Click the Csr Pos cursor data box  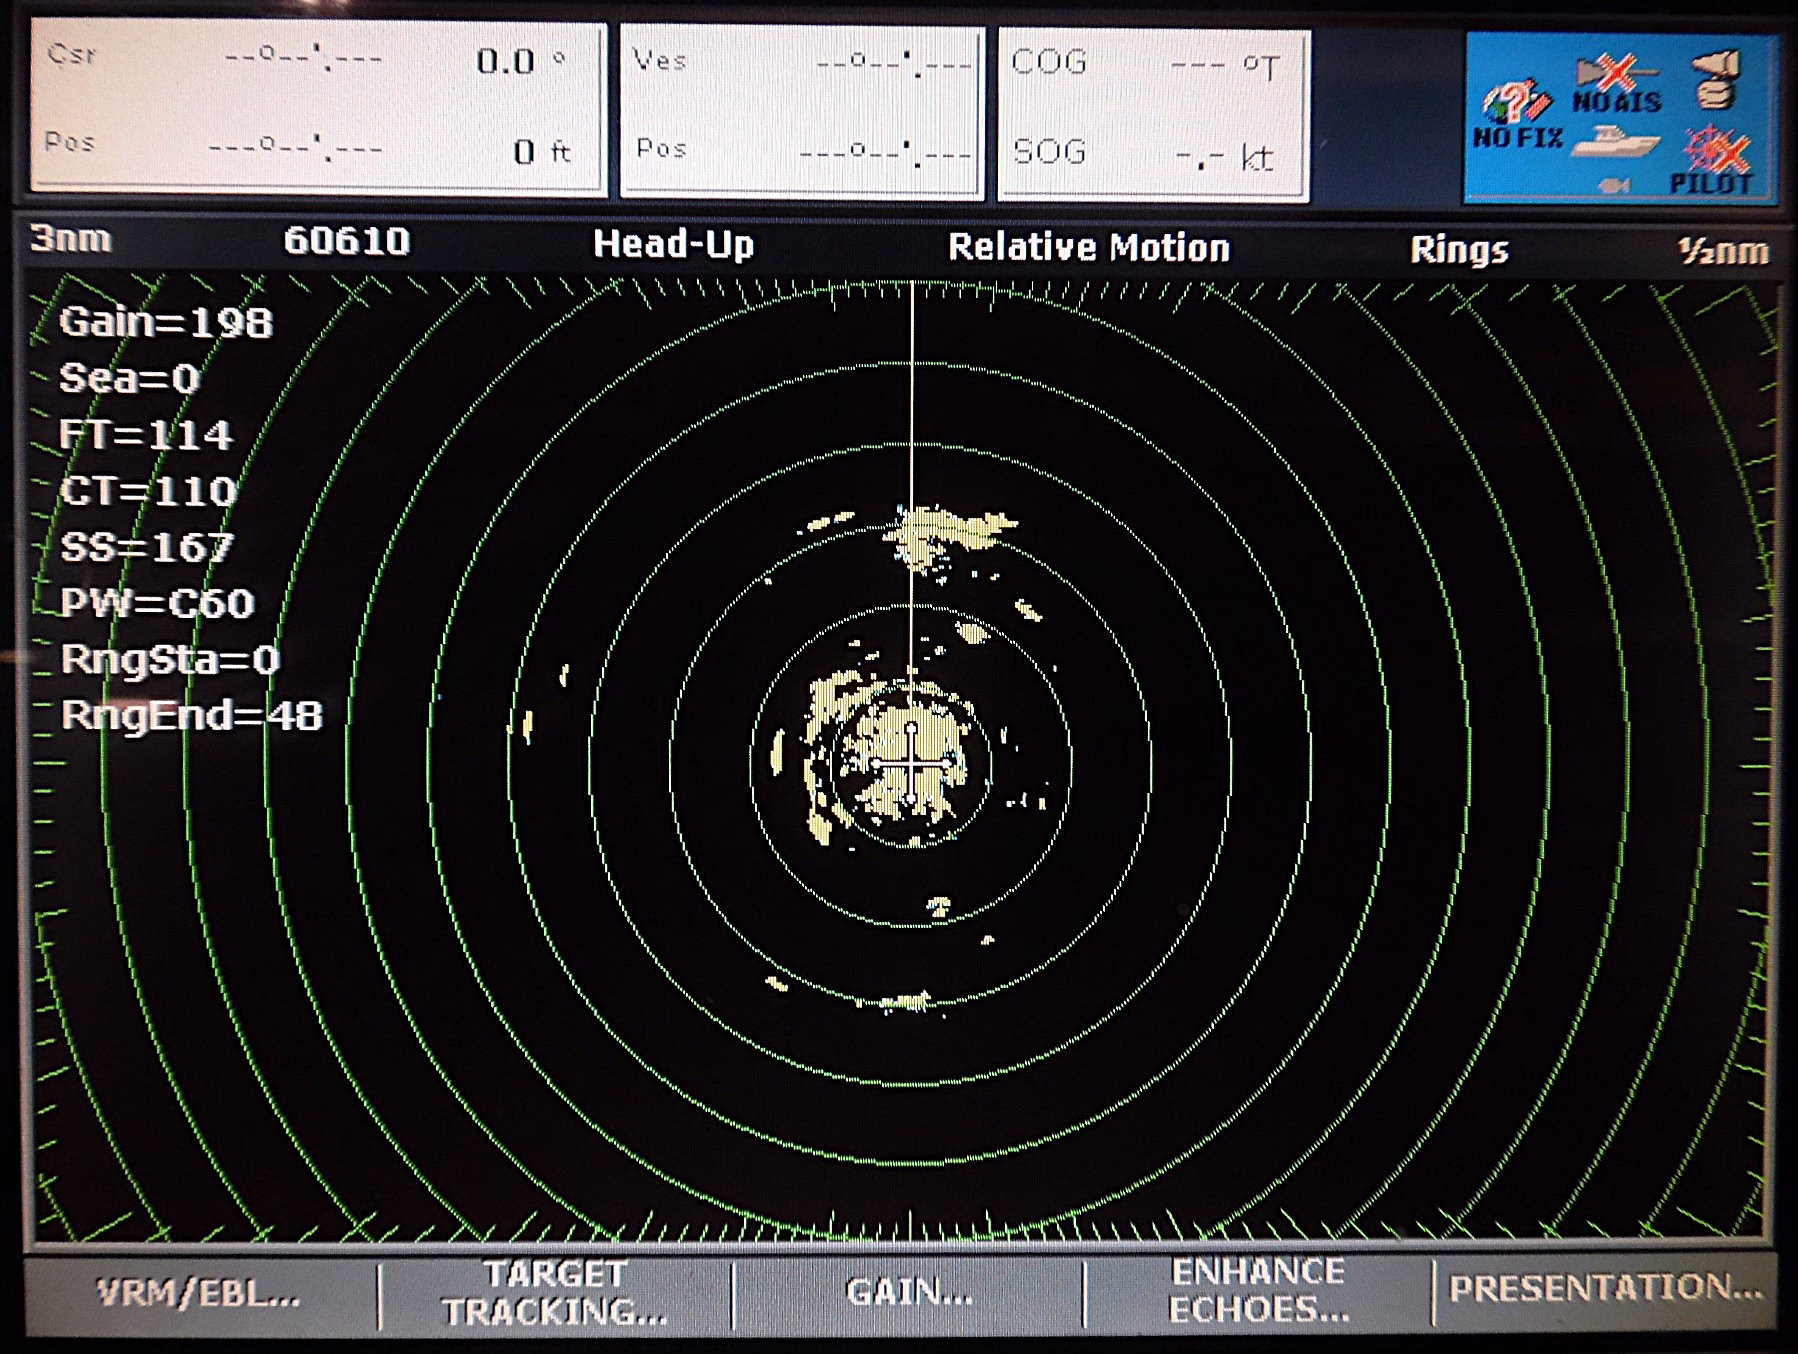(x=318, y=106)
